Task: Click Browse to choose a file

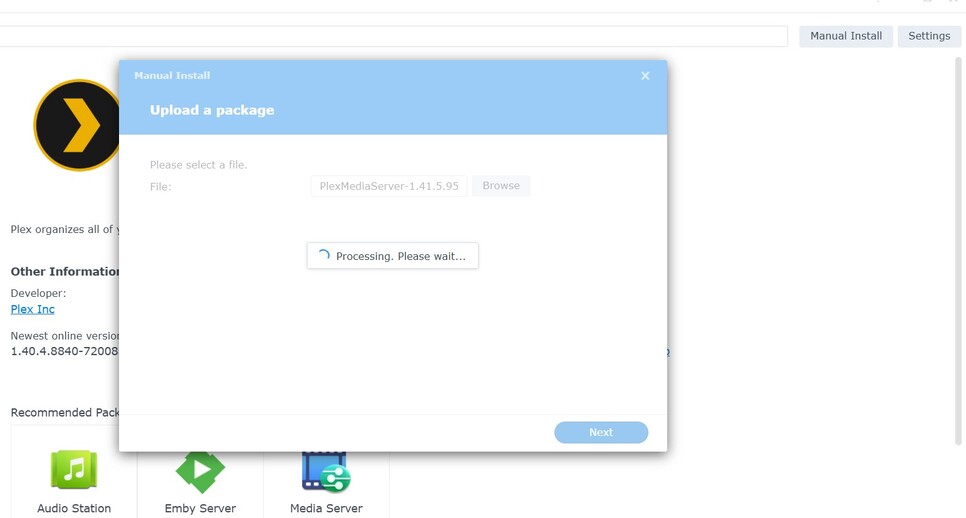Action: (501, 185)
